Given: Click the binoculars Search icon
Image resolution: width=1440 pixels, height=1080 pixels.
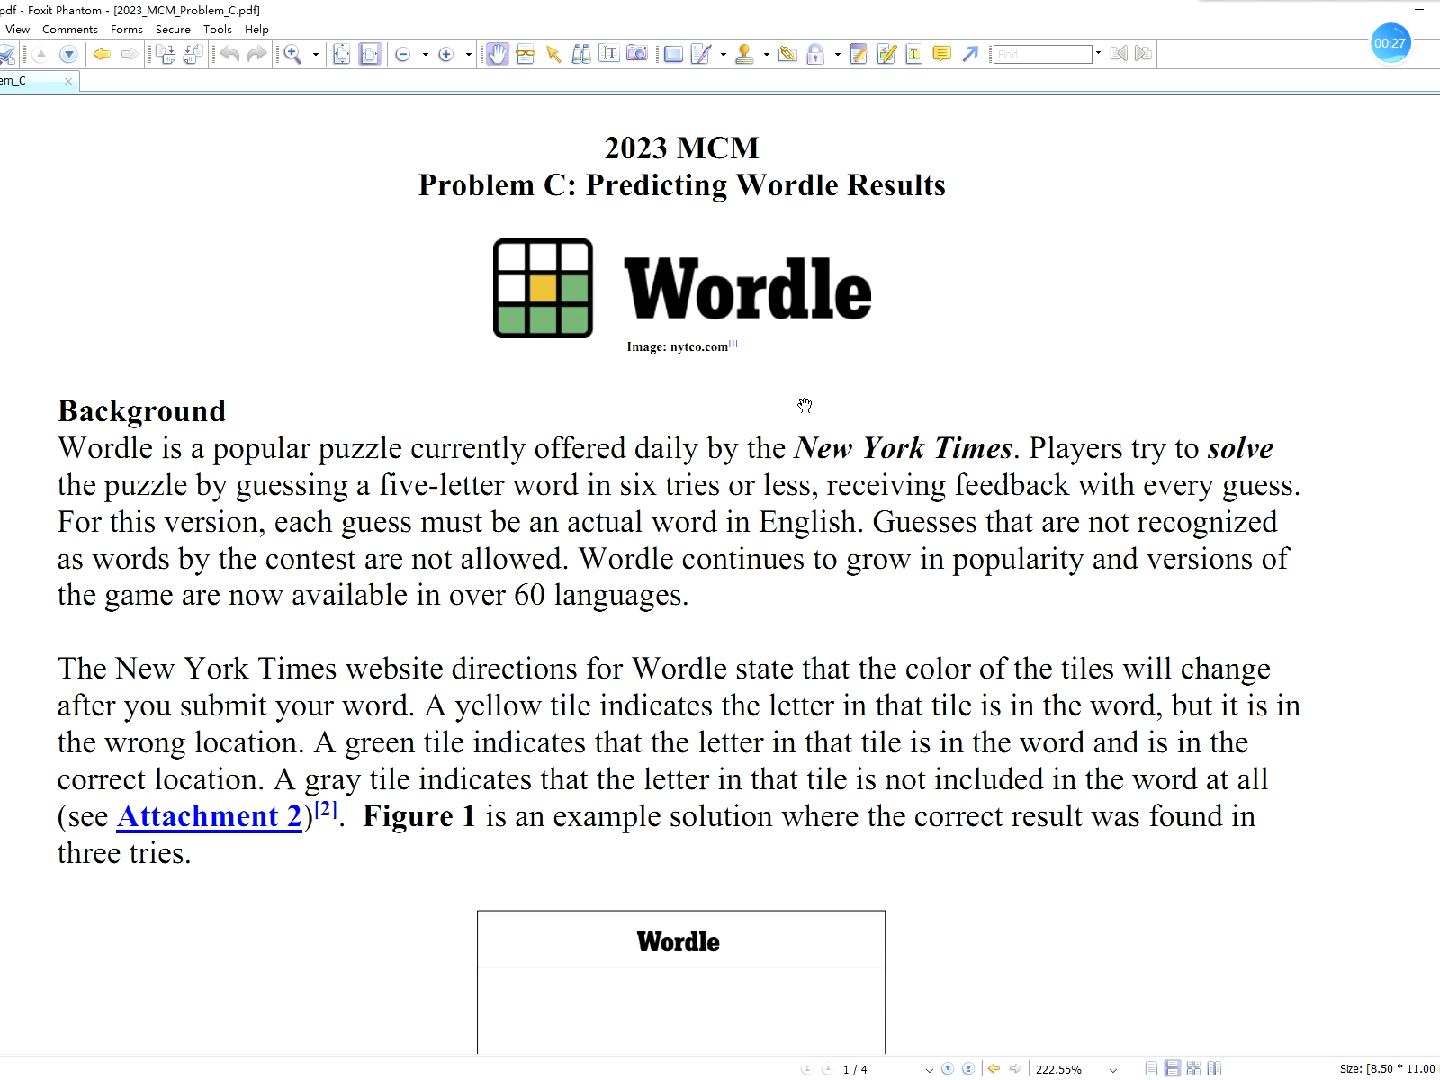Looking at the screenshot, I should (580, 54).
